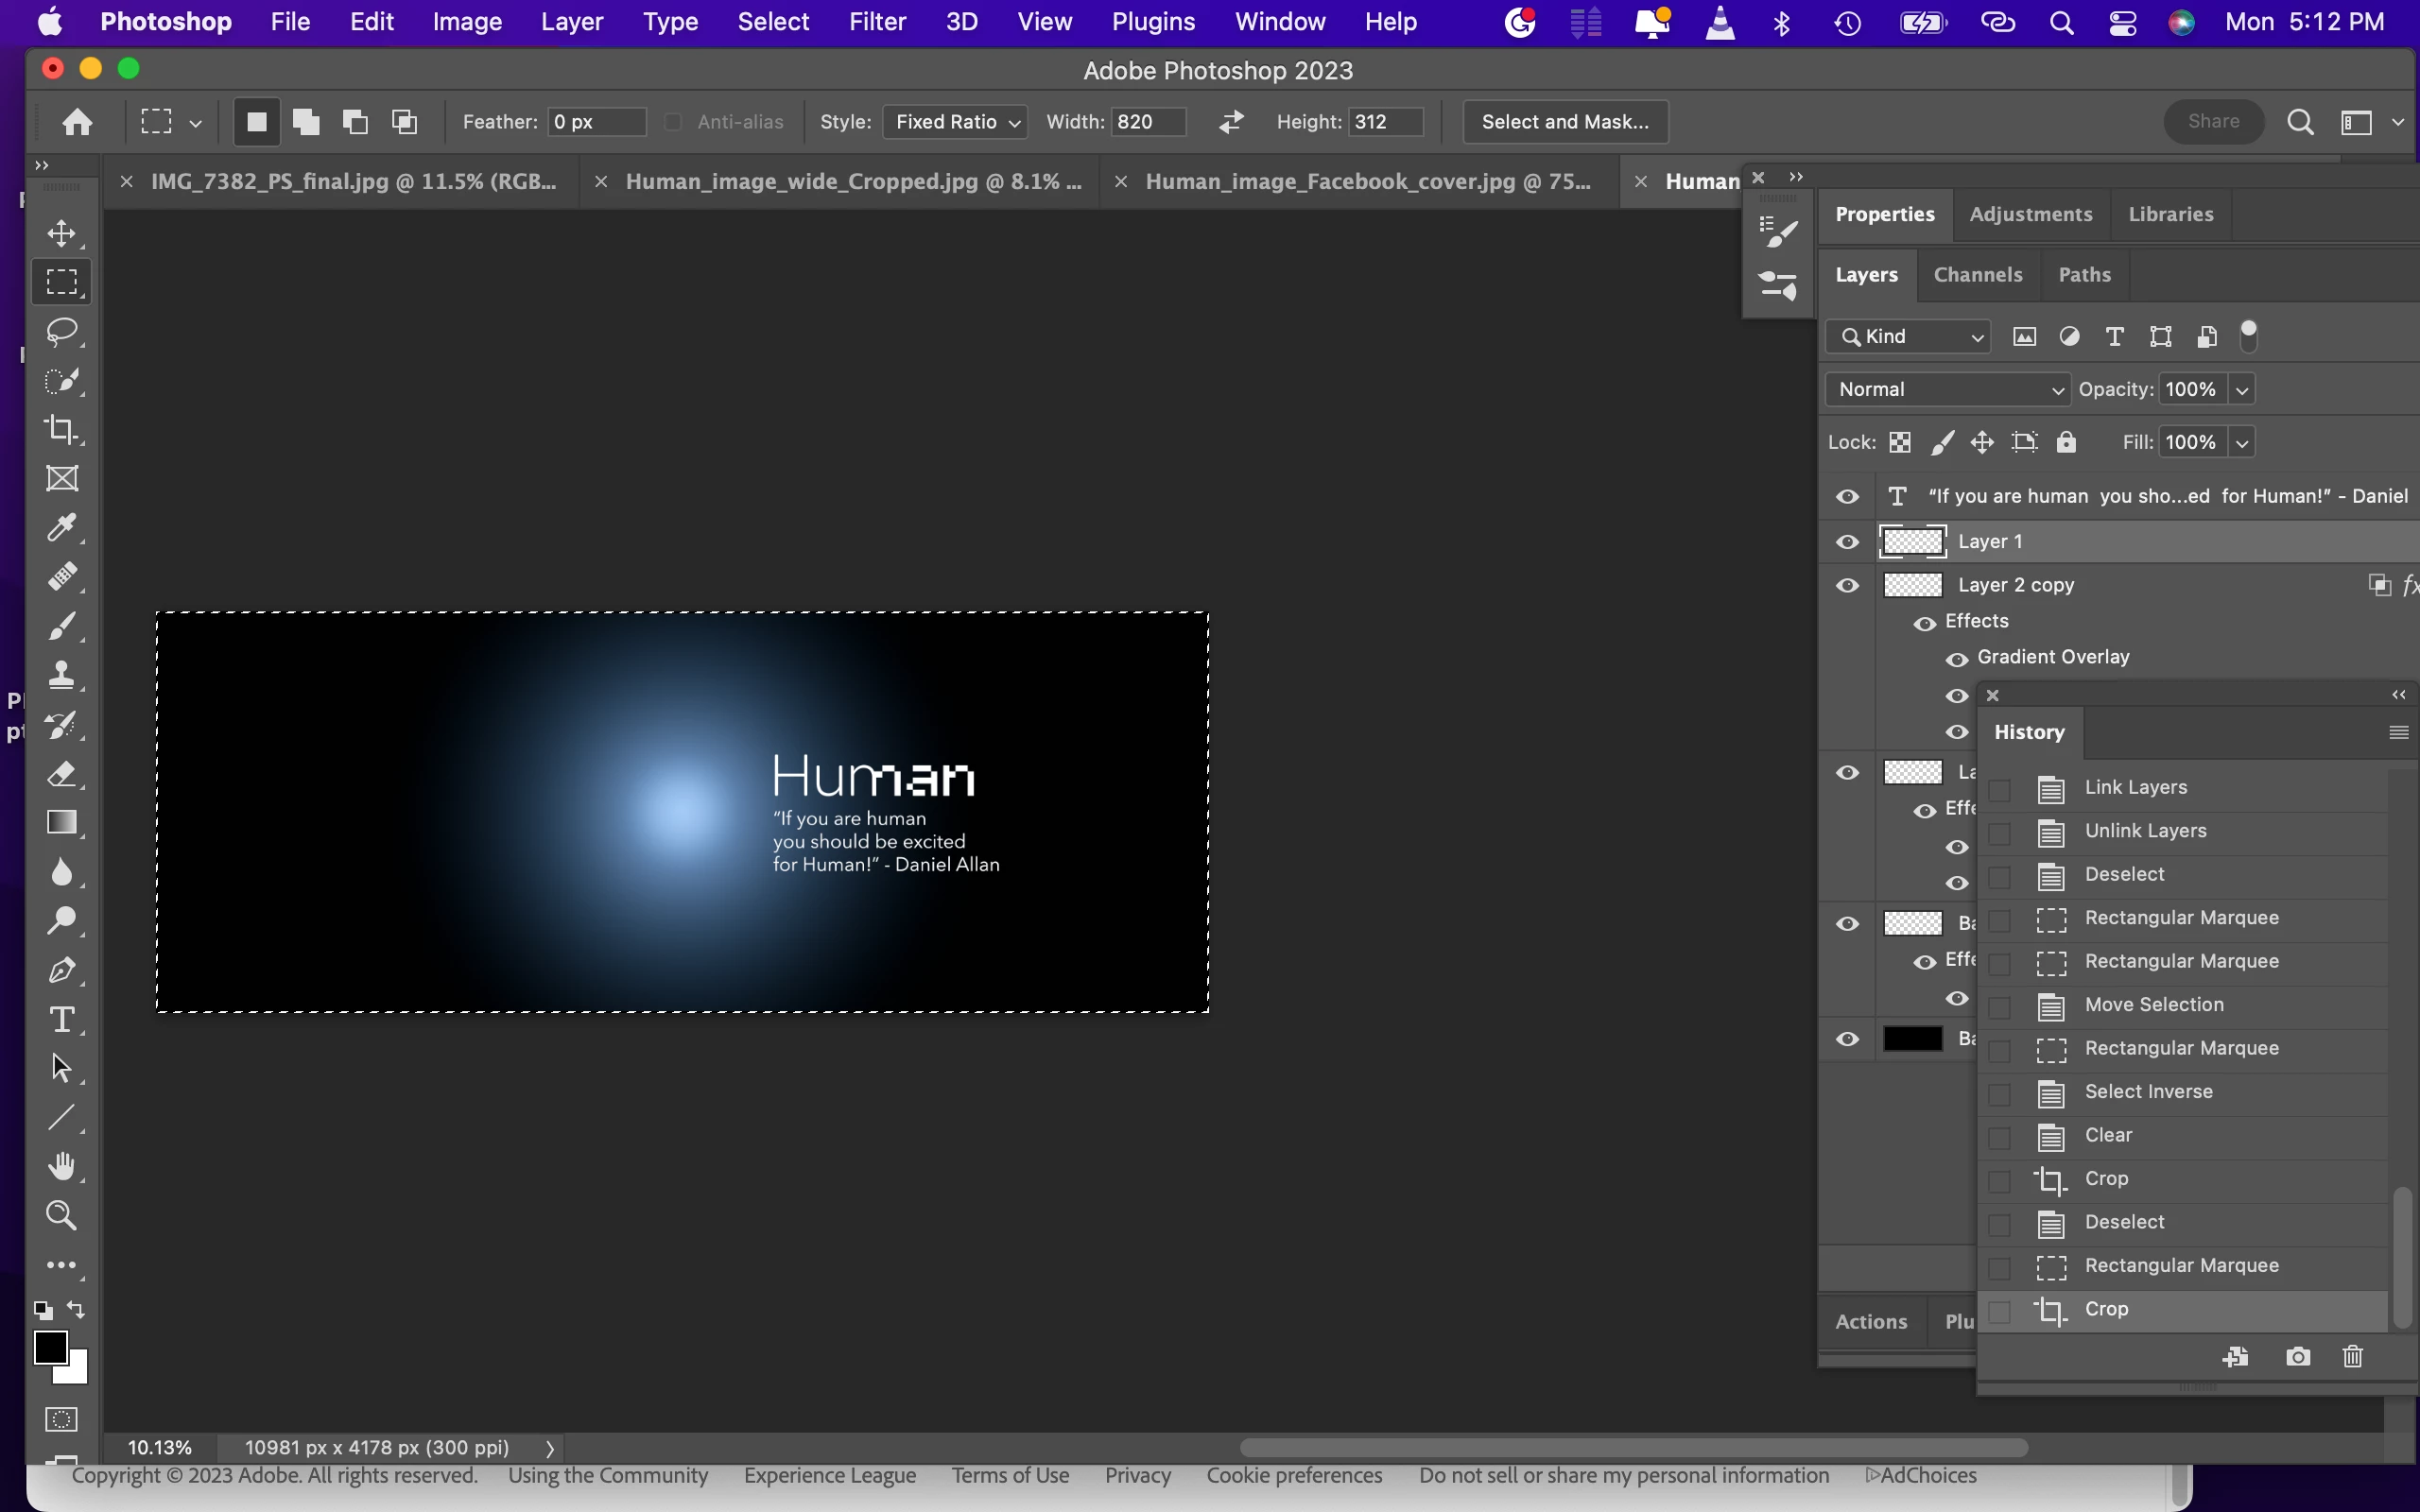Open the Style Fixed Ratio dropdown

click(x=956, y=122)
